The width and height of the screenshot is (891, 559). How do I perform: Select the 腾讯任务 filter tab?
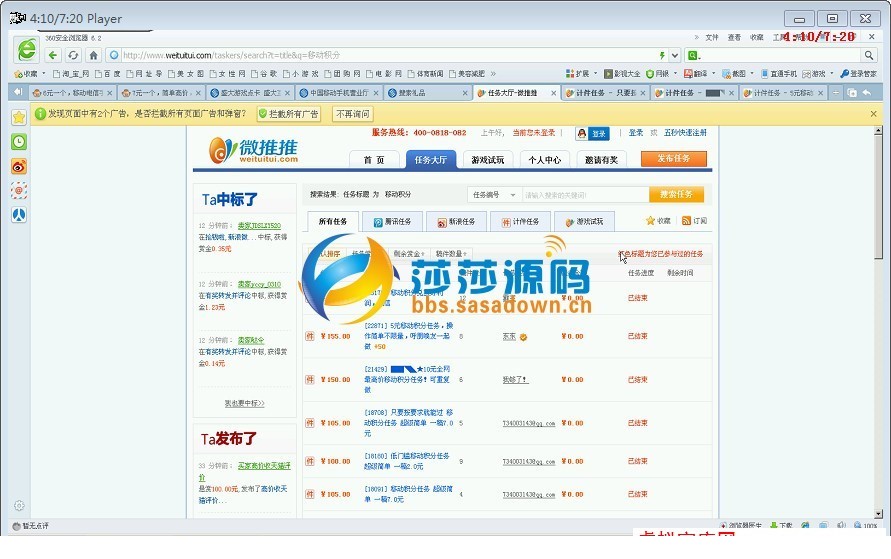[x=392, y=222]
